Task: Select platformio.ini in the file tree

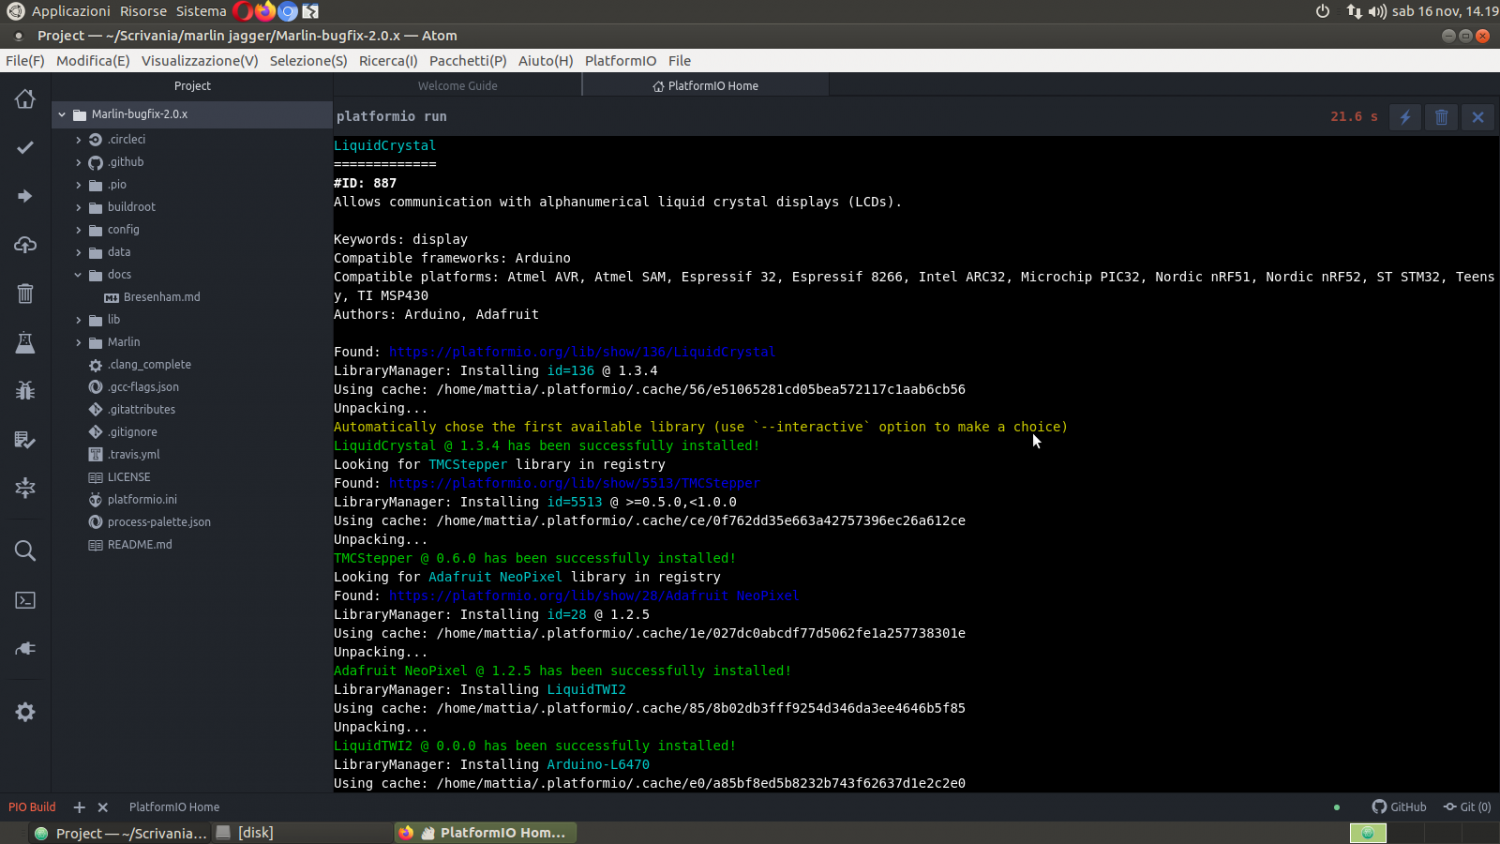Action: coord(142,500)
